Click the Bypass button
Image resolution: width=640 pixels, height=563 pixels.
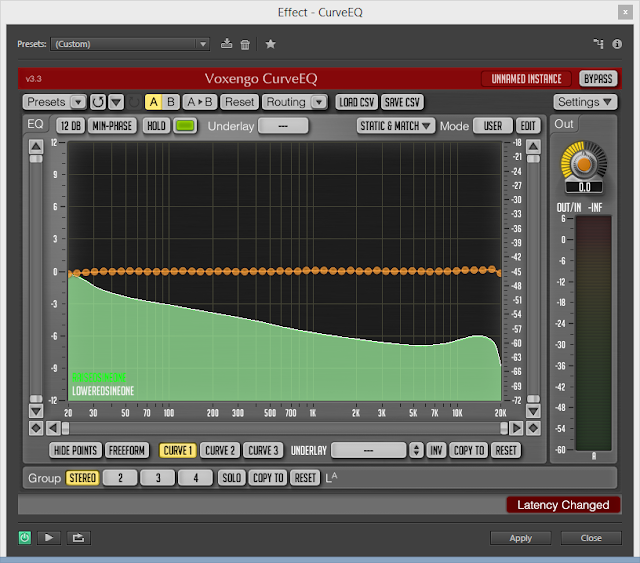[x=598, y=79]
